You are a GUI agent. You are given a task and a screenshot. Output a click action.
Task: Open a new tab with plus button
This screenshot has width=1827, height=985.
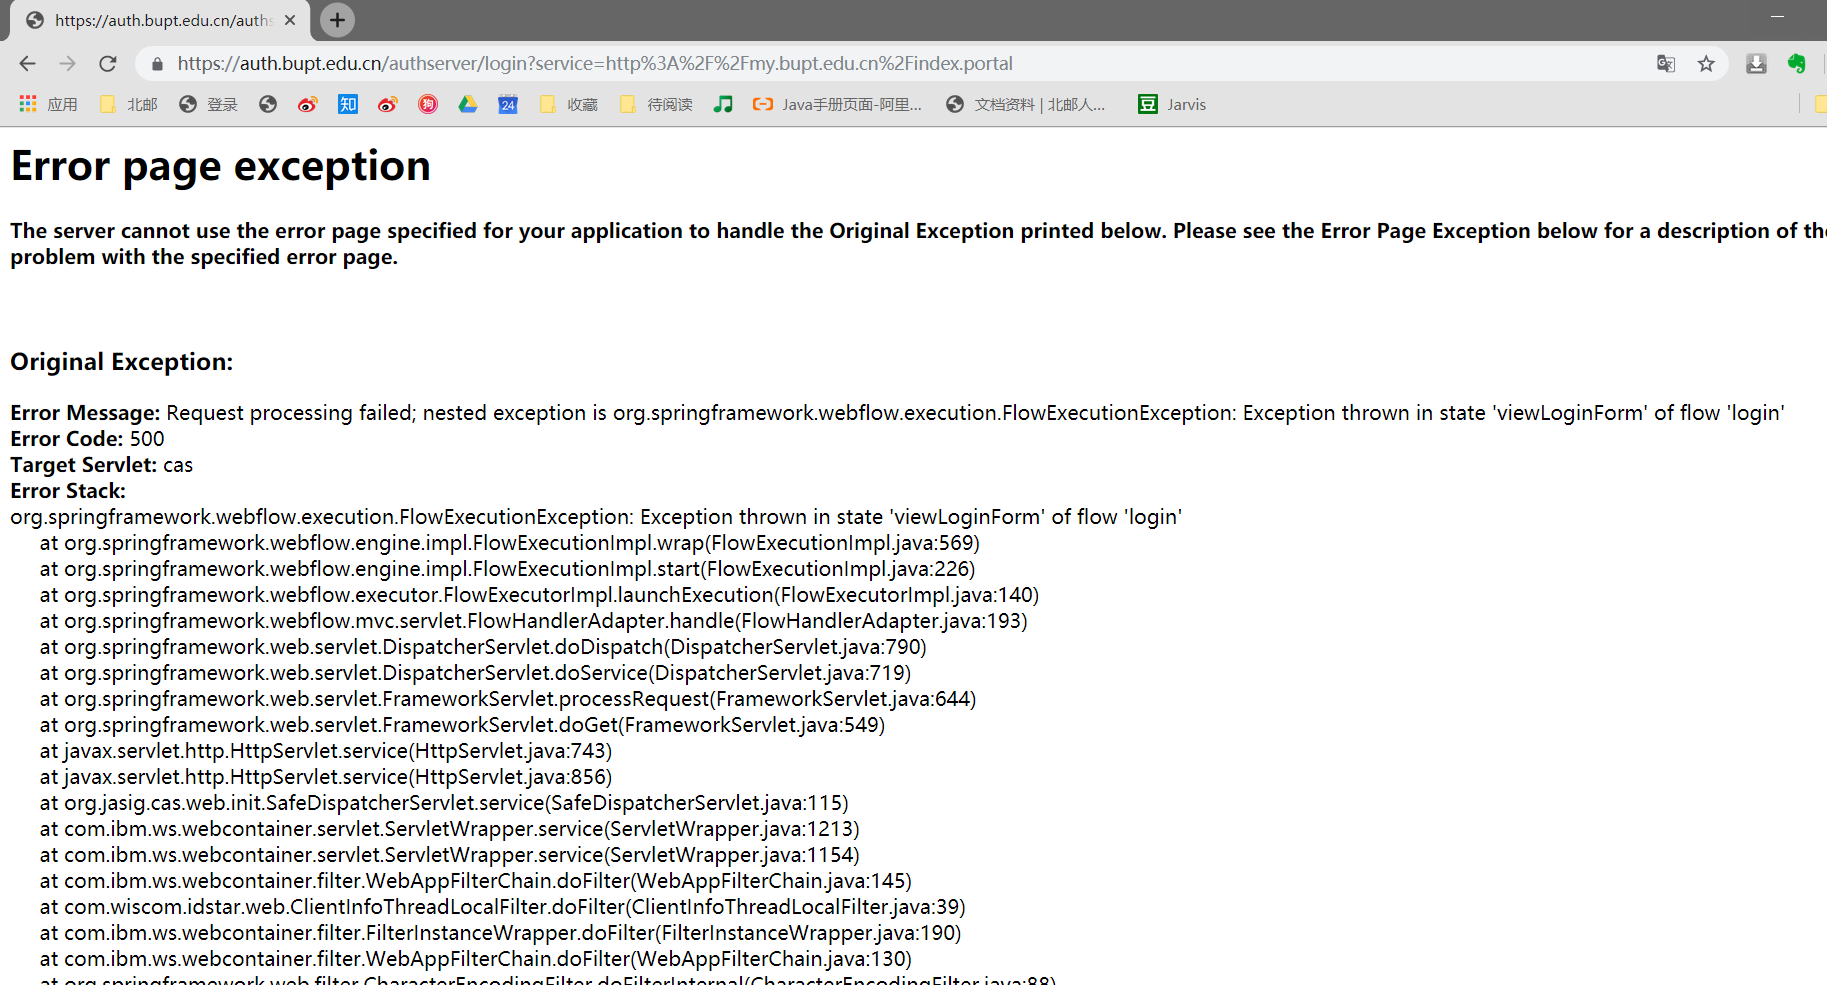[x=337, y=20]
